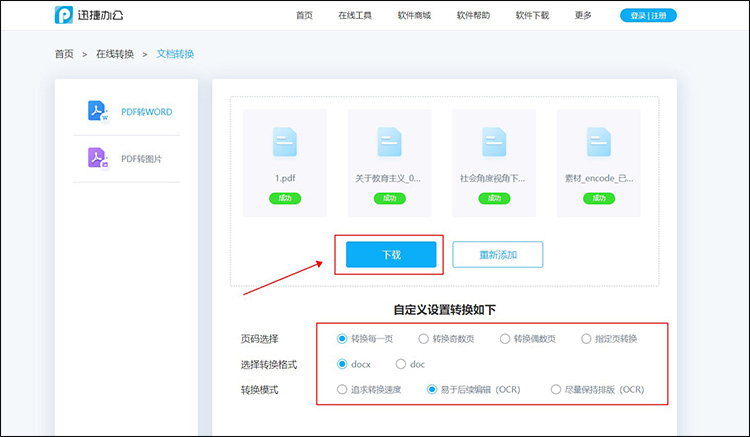The image size is (750, 437).
Task: Select 转换每一页 page option
Action: 365,339
